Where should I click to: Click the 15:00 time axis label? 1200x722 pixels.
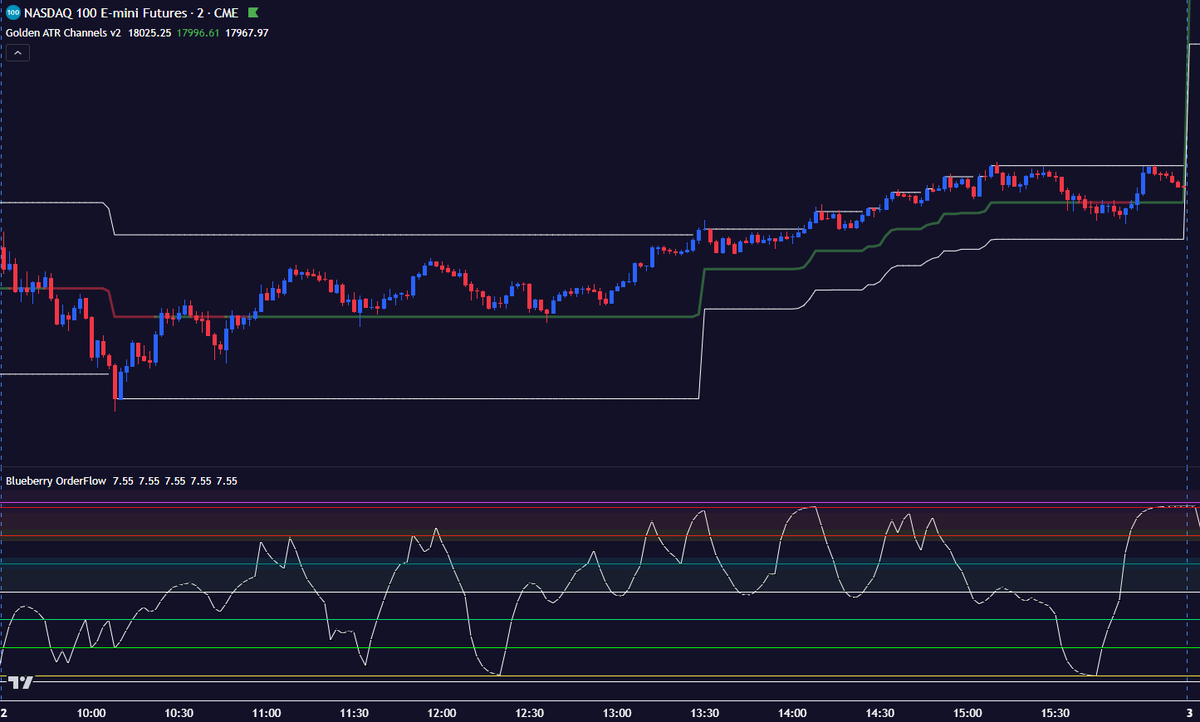click(x=967, y=713)
